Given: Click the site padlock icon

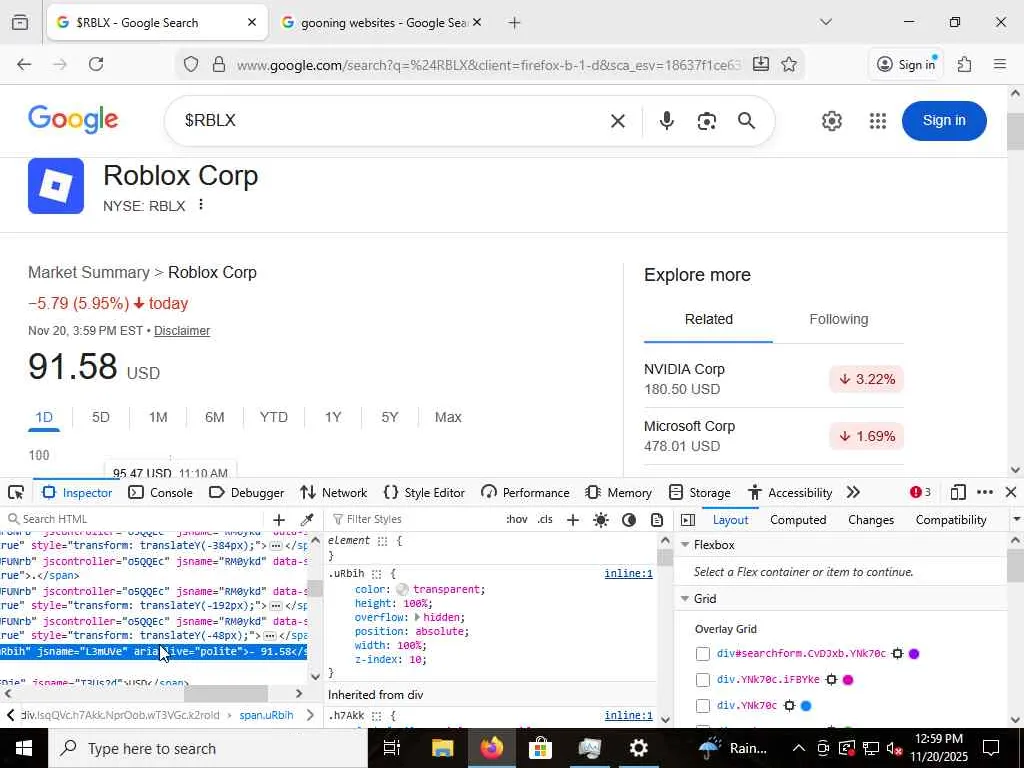Looking at the screenshot, I should pyautogui.click(x=219, y=64).
